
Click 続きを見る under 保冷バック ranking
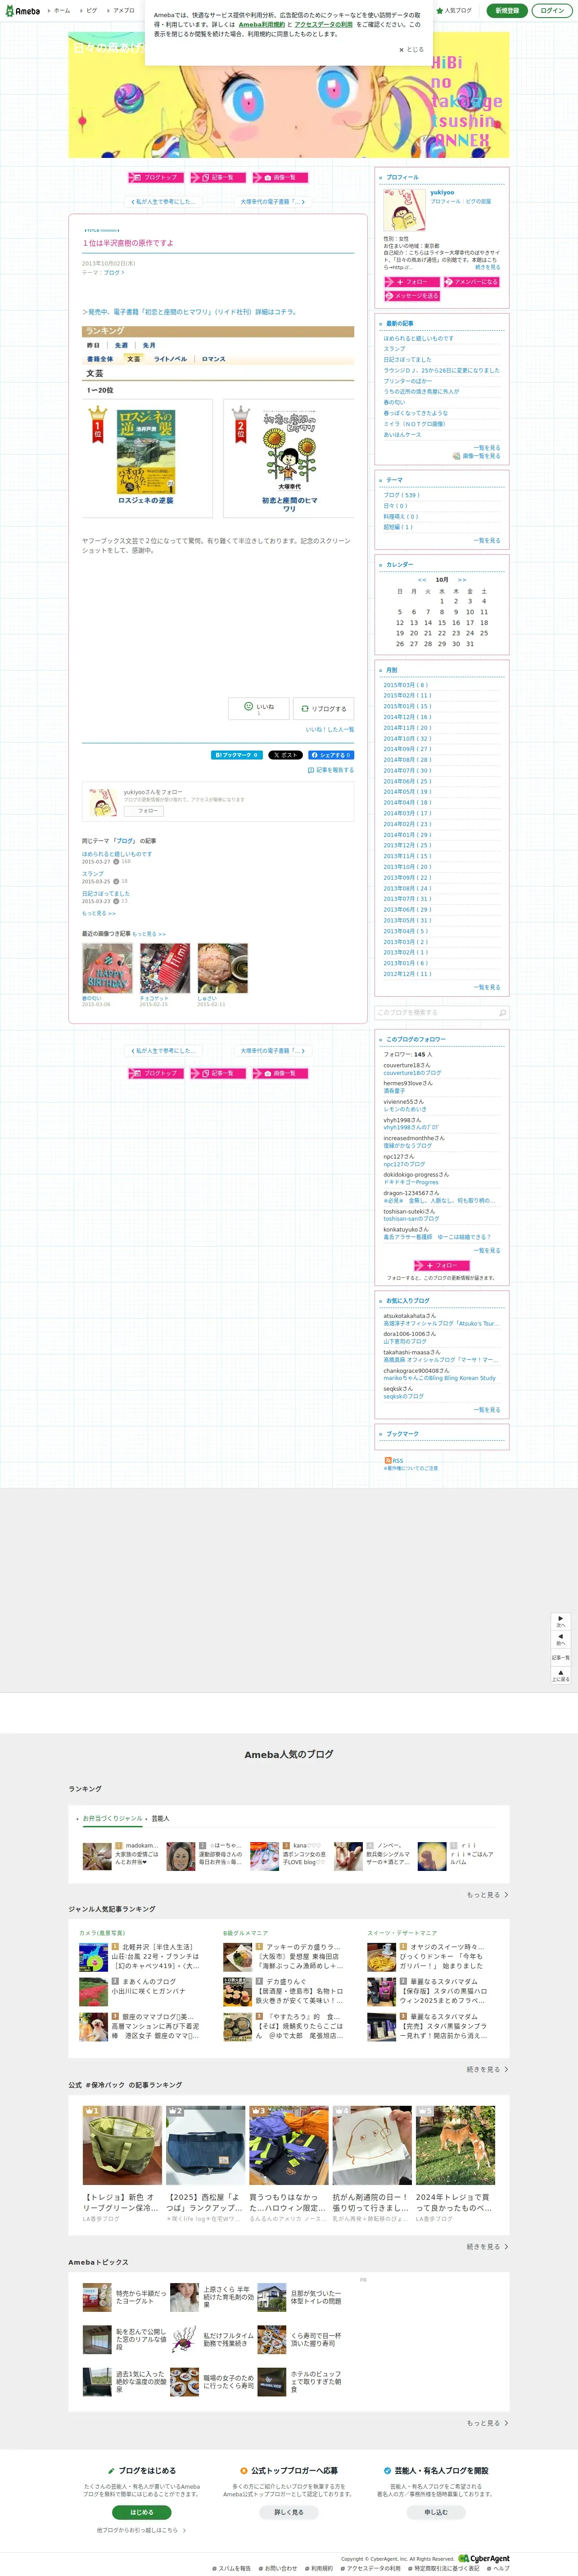click(487, 2246)
